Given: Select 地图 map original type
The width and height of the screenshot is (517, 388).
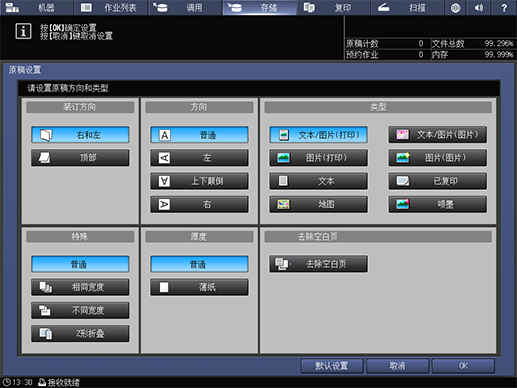Looking at the screenshot, I should click(319, 204).
